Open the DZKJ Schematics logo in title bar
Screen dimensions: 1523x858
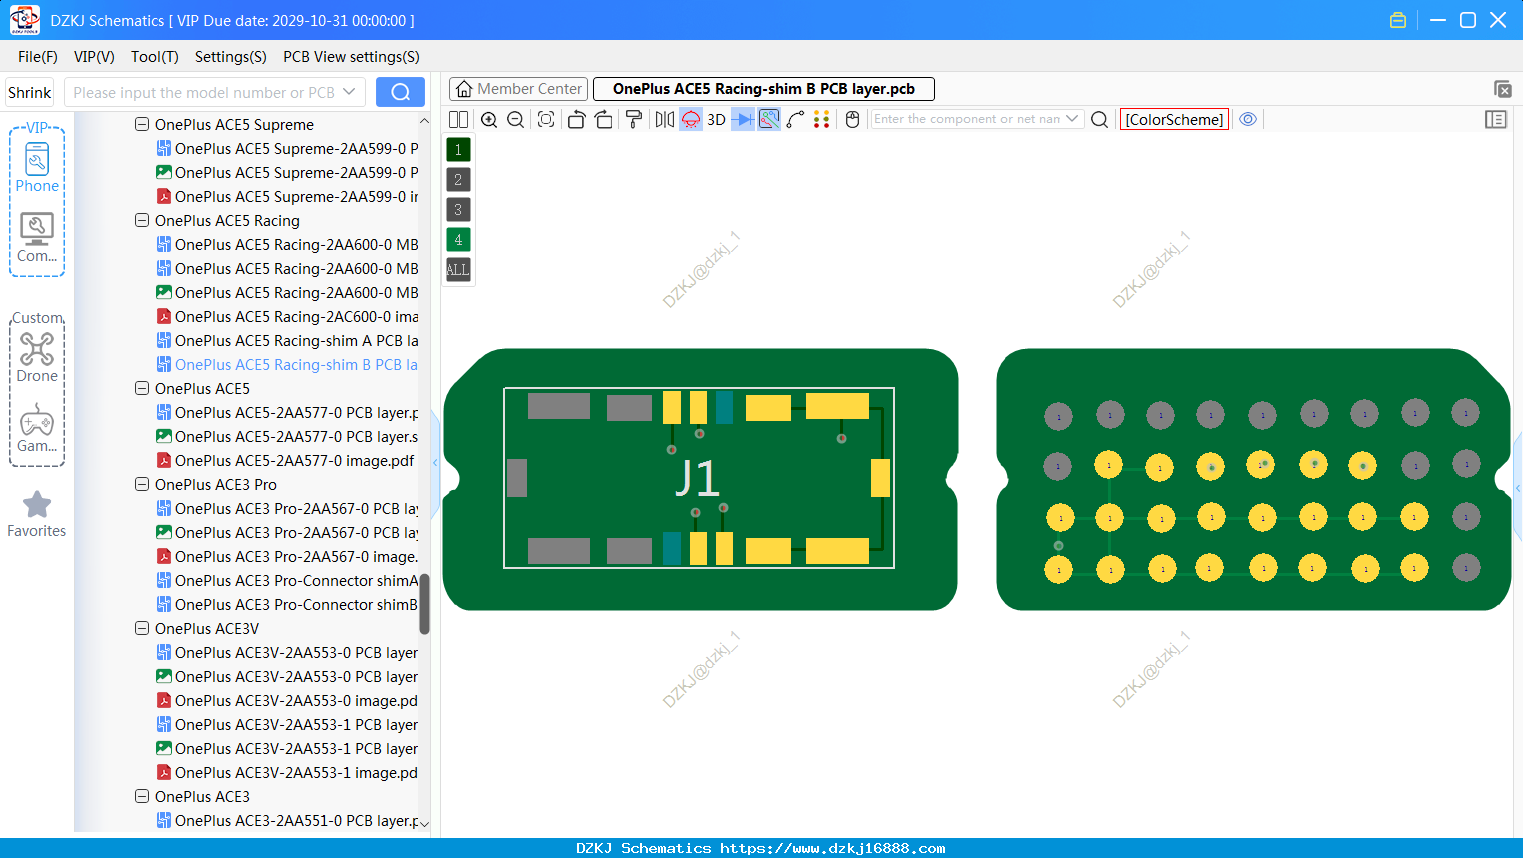click(24, 20)
